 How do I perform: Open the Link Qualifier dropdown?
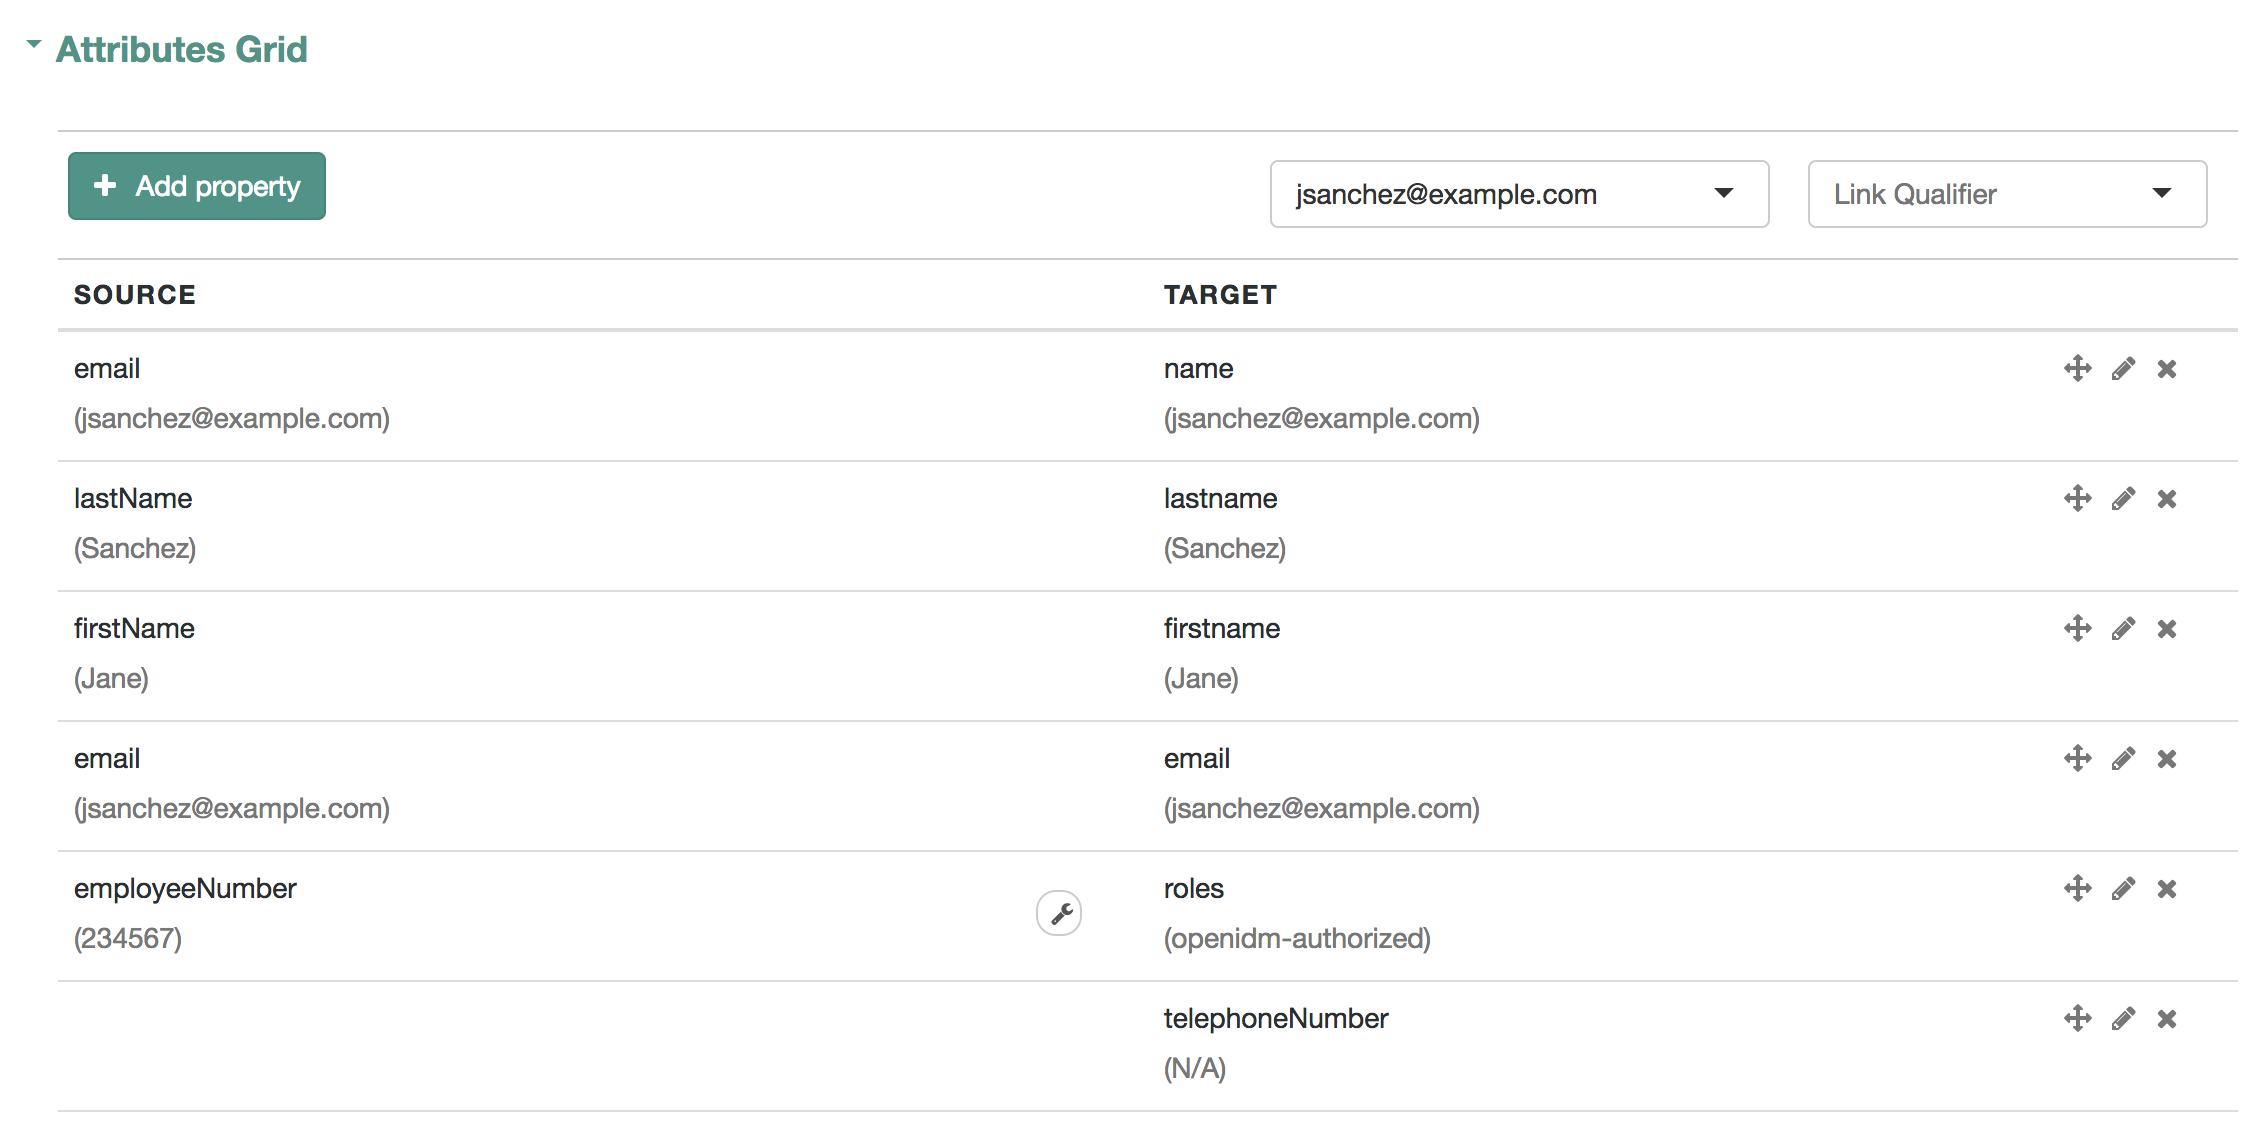2007,194
